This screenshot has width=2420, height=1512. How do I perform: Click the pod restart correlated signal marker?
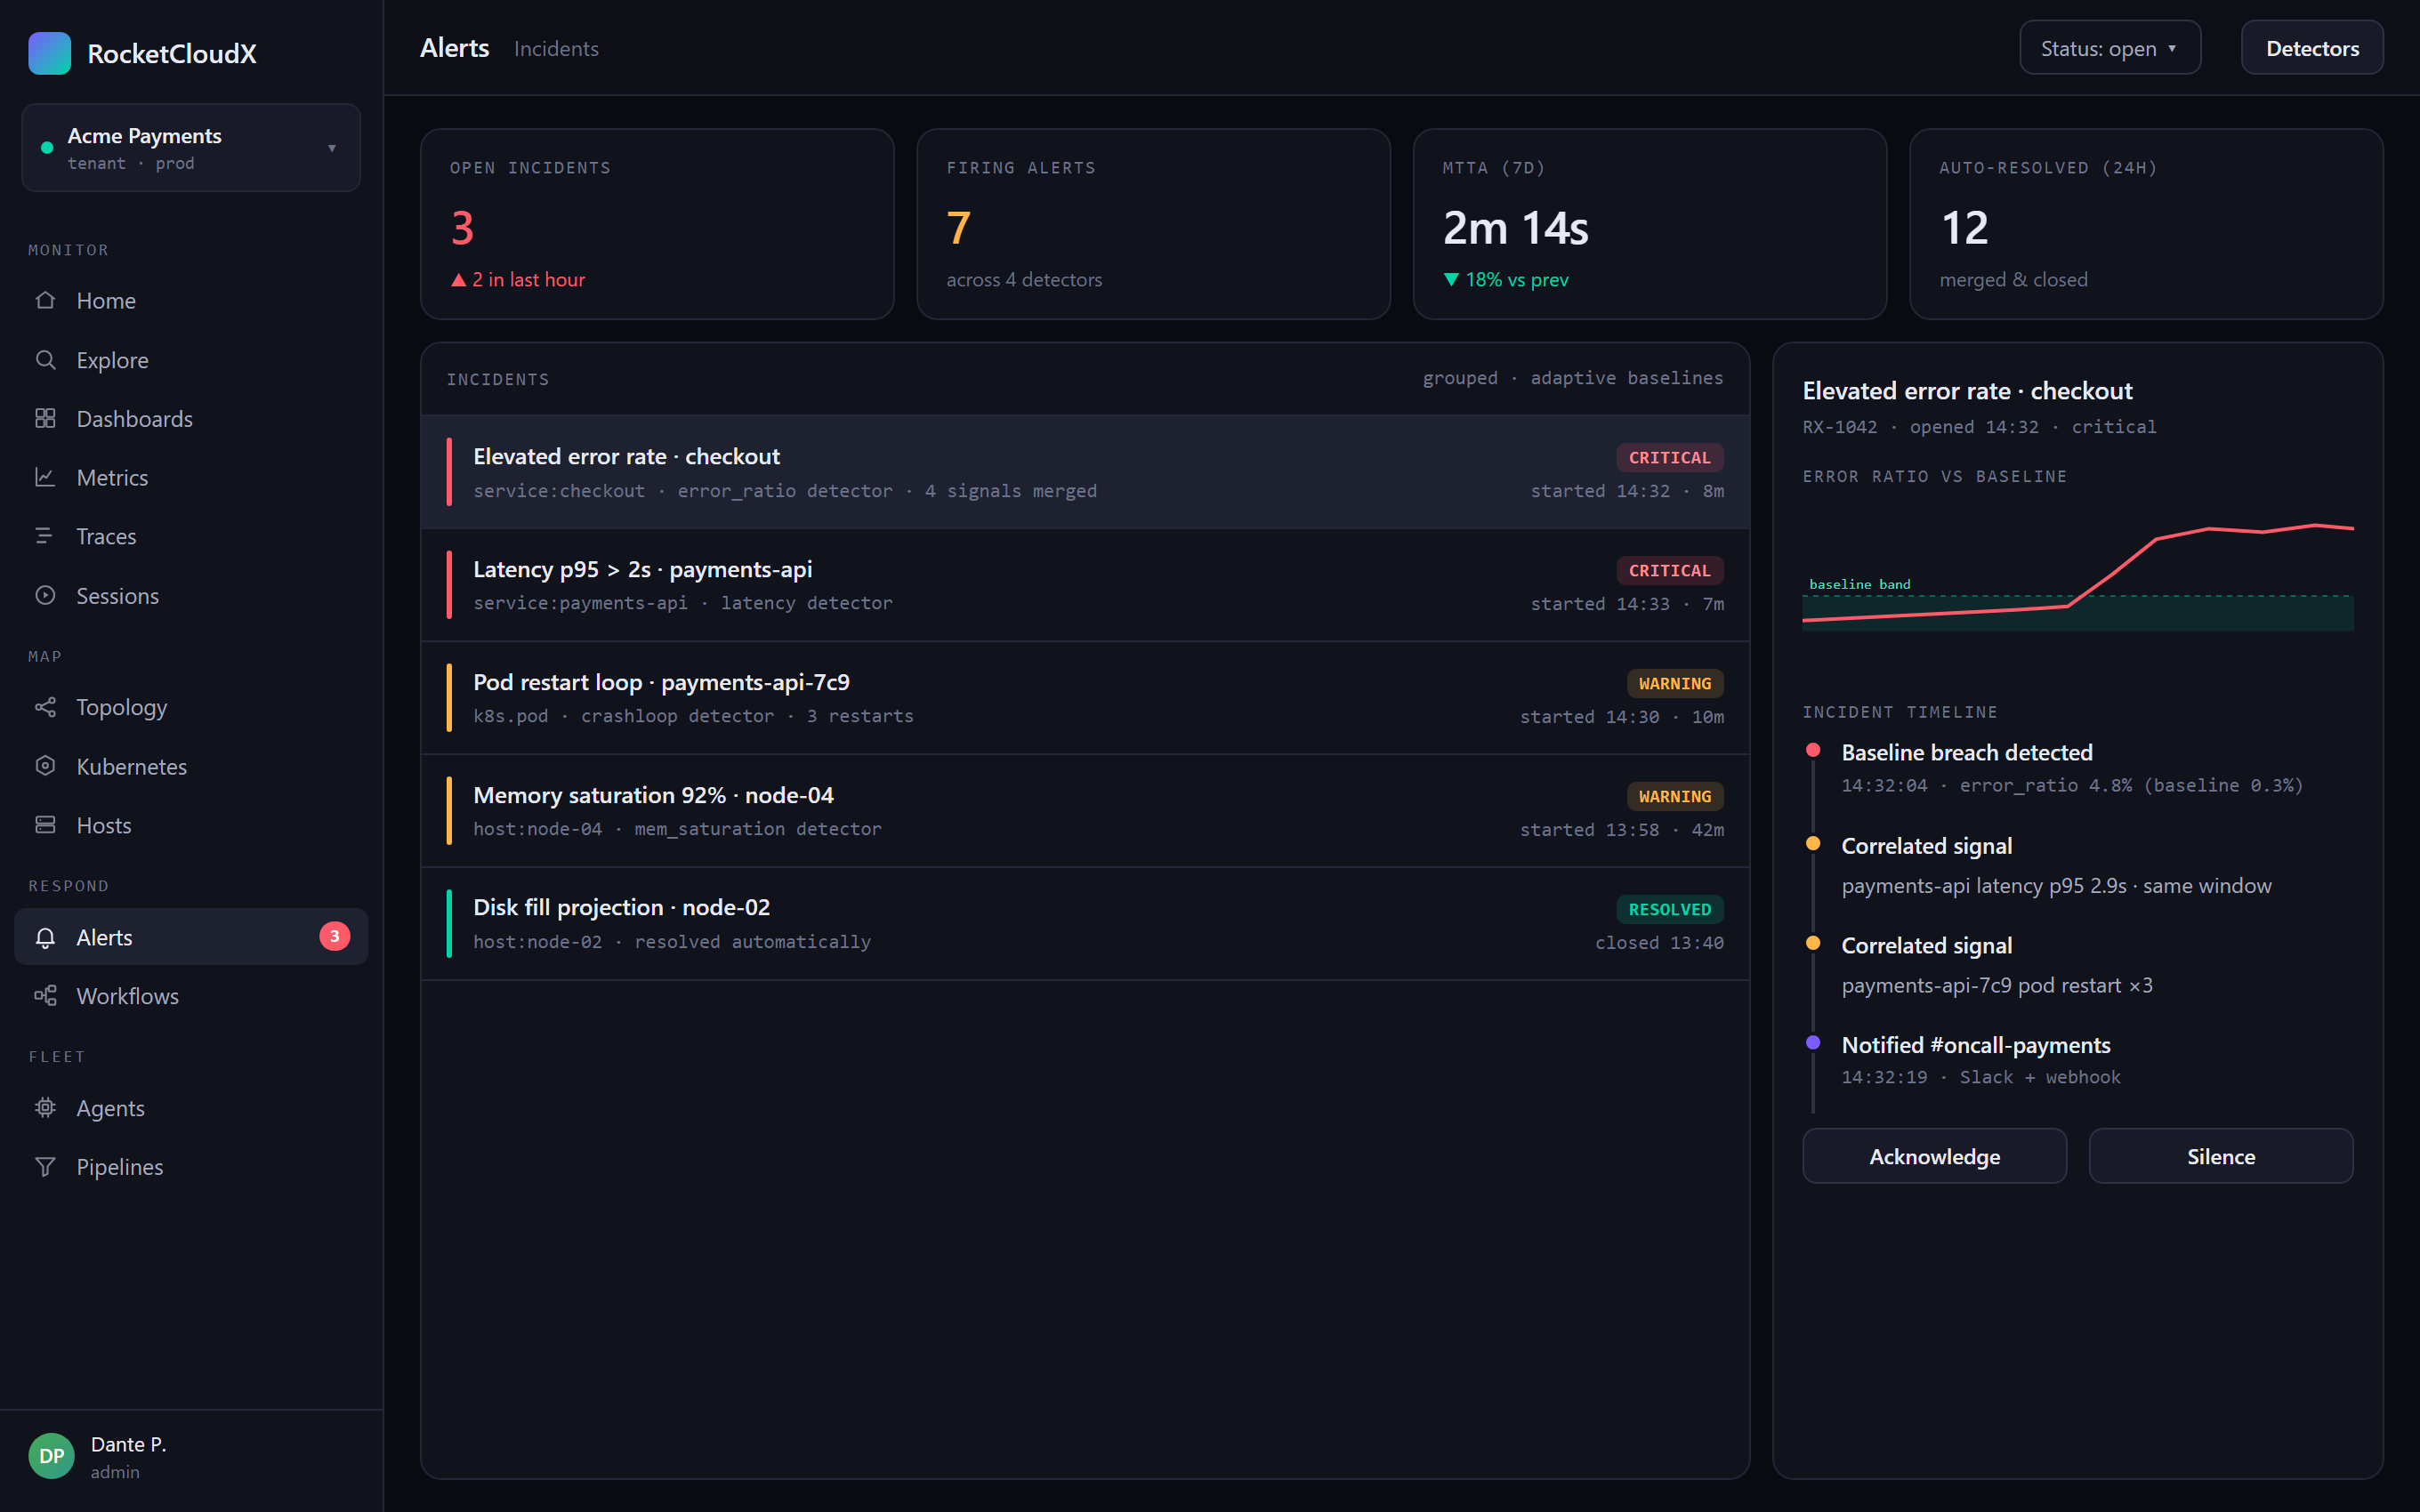[x=1813, y=943]
